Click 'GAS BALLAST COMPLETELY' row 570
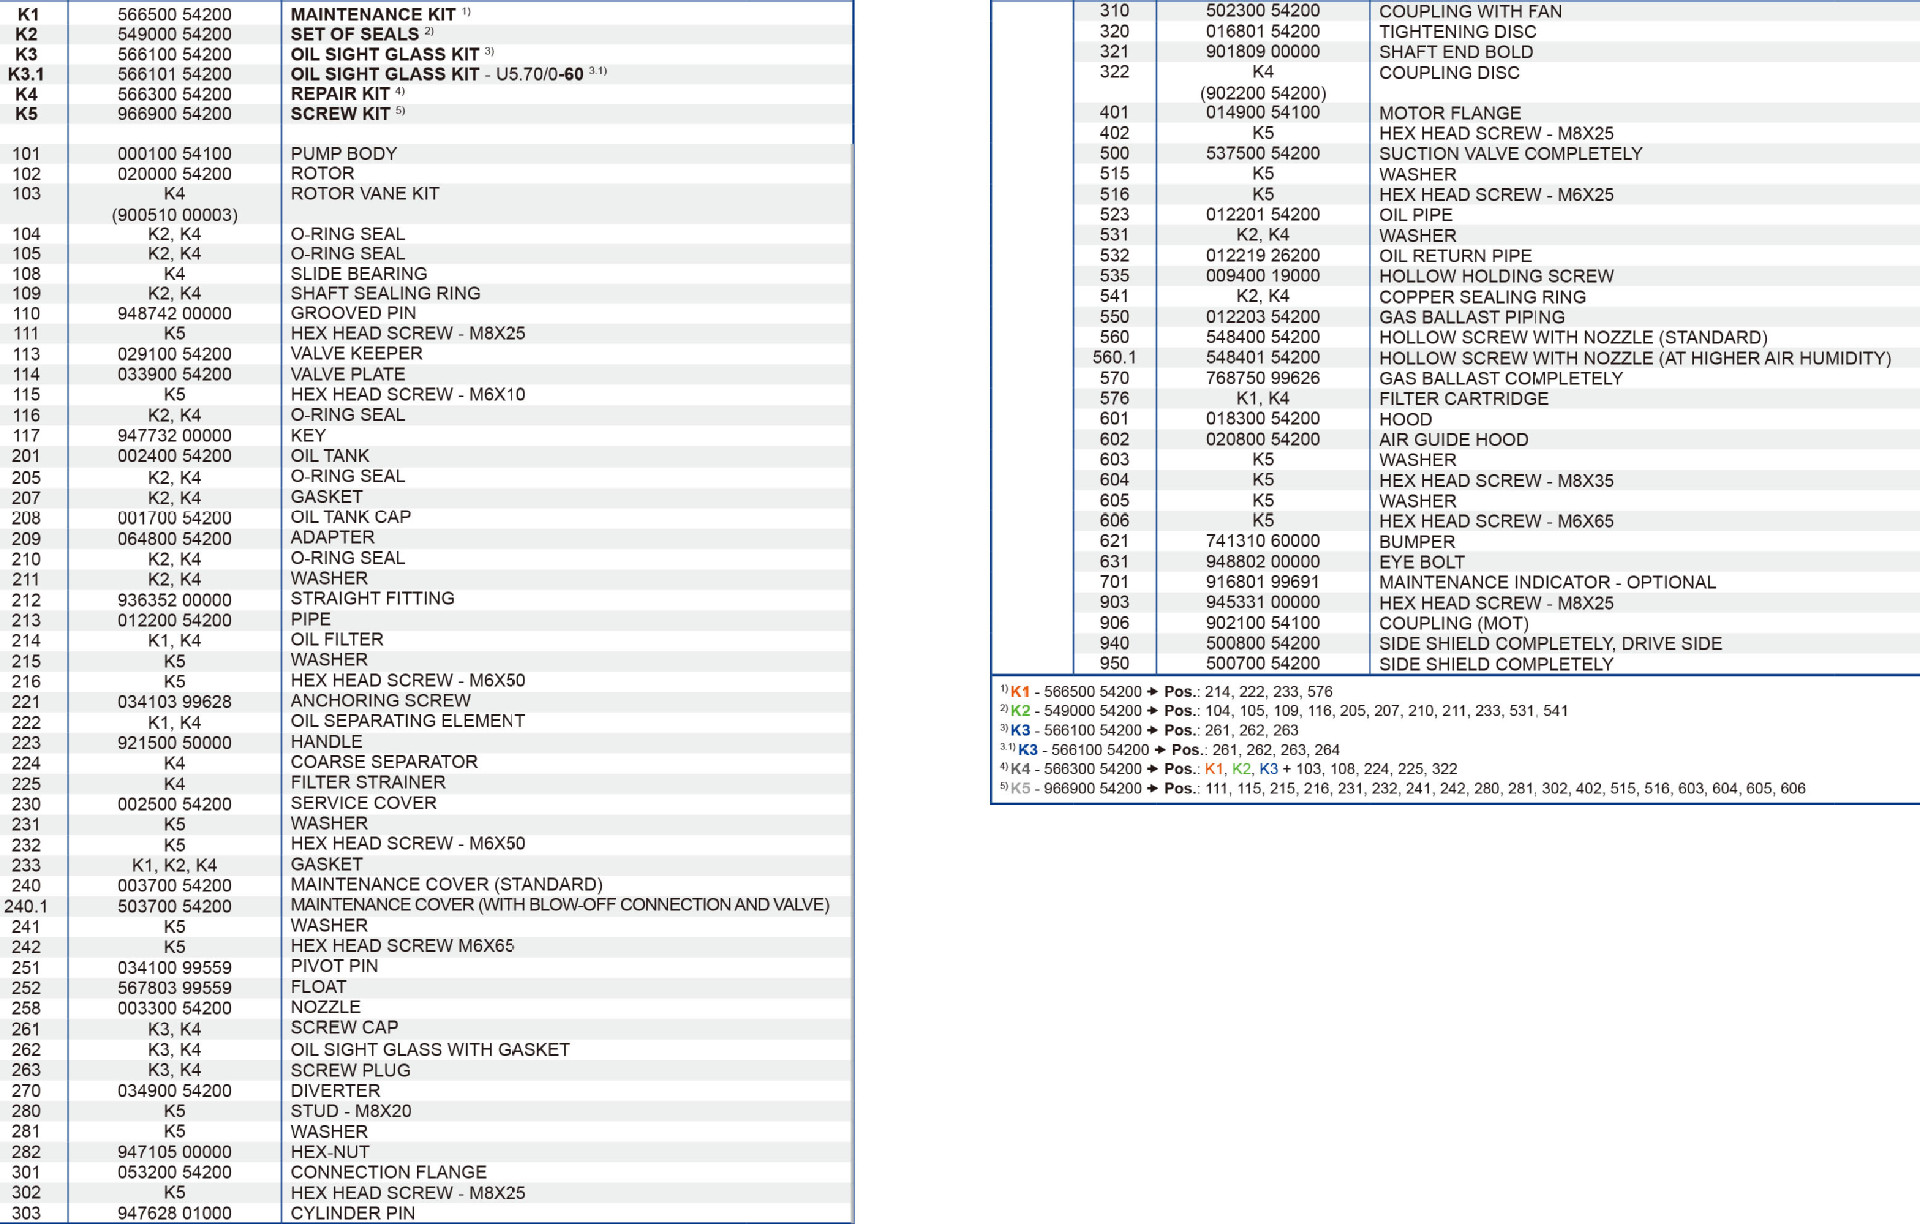 click(x=1501, y=378)
